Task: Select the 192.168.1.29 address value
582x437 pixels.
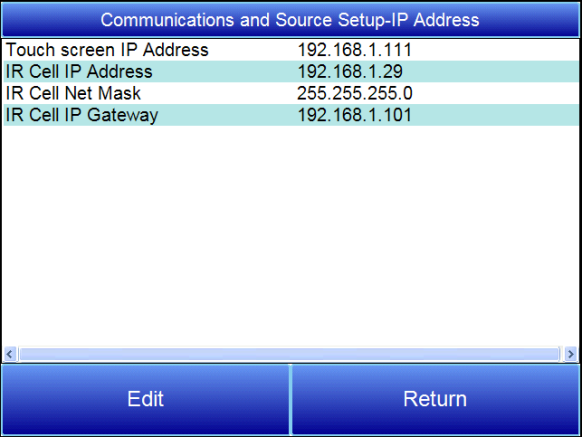Action: [x=350, y=71]
